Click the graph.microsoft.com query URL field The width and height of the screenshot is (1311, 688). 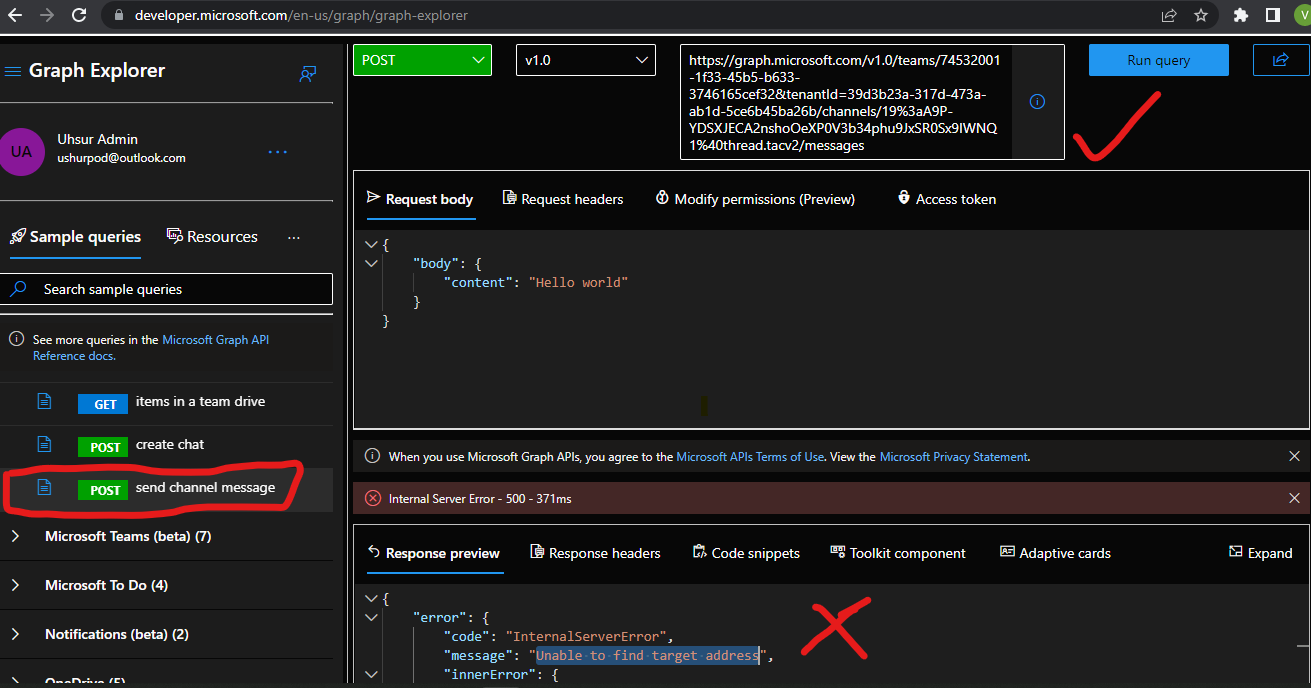(845, 102)
